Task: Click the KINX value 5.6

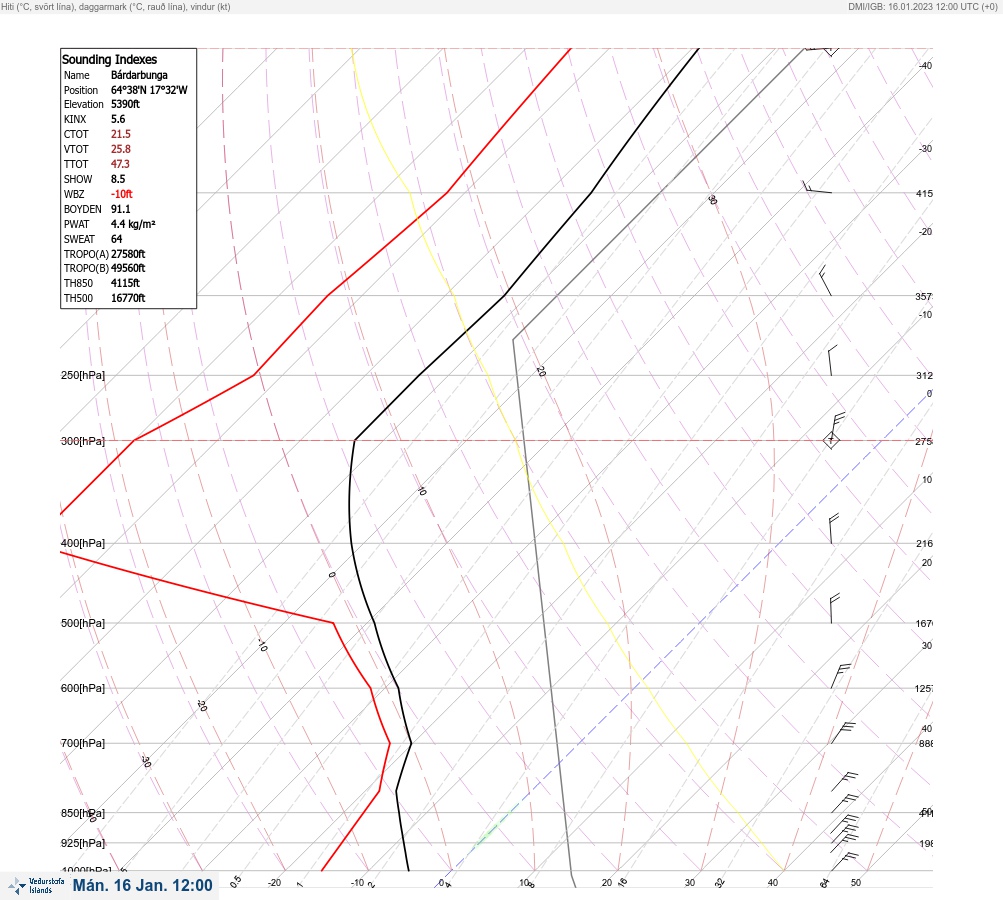Action: point(118,119)
